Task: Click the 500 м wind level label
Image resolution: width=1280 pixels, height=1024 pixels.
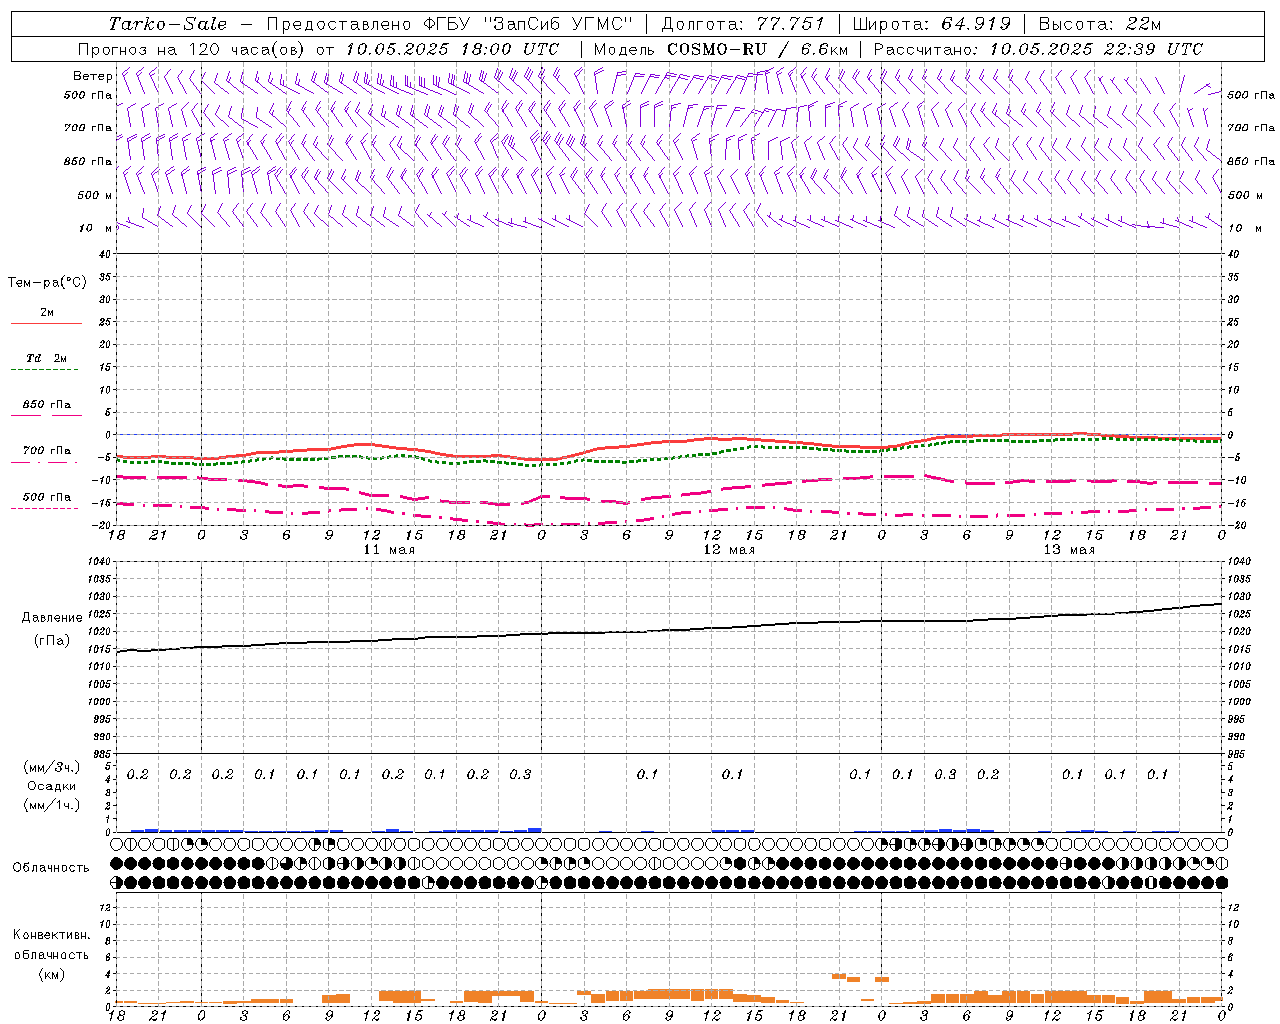Action: tap(95, 195)
